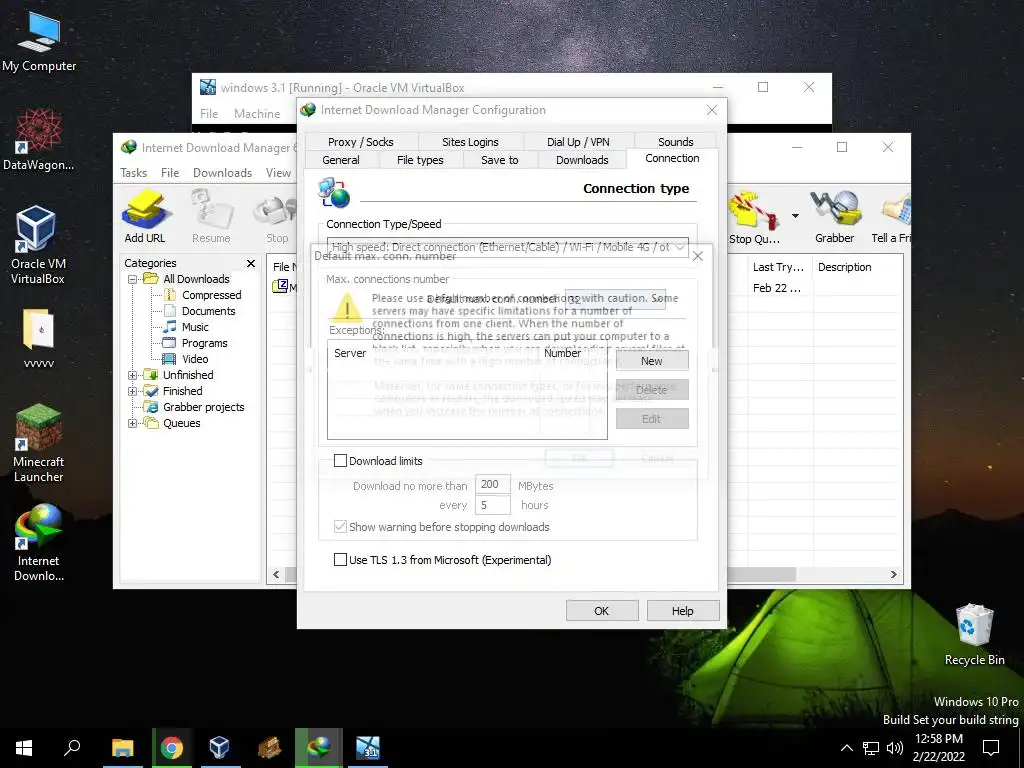Screen dimensions: 1024x768
Task: Open the View menu in IDM
Action: click(x=278, y=173)
